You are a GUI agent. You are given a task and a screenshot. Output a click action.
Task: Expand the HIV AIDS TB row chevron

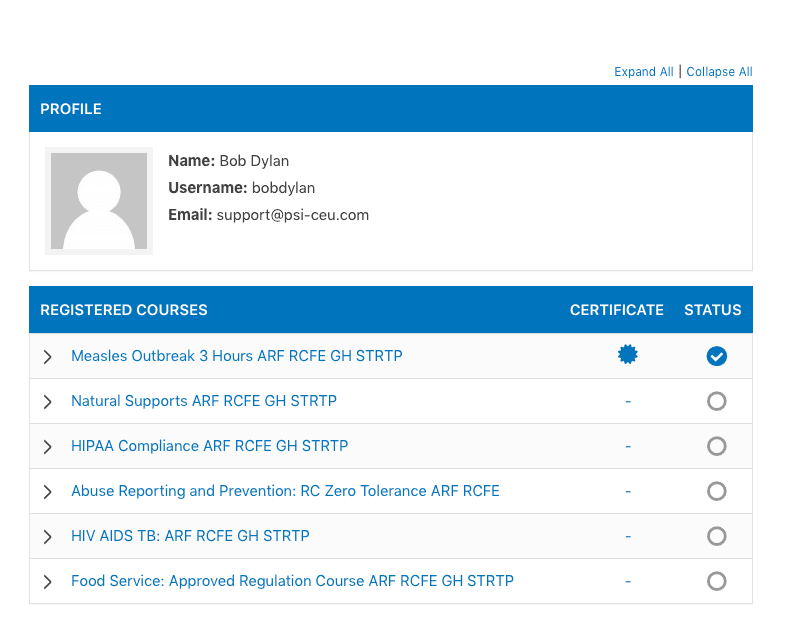[x=48, y=537]
